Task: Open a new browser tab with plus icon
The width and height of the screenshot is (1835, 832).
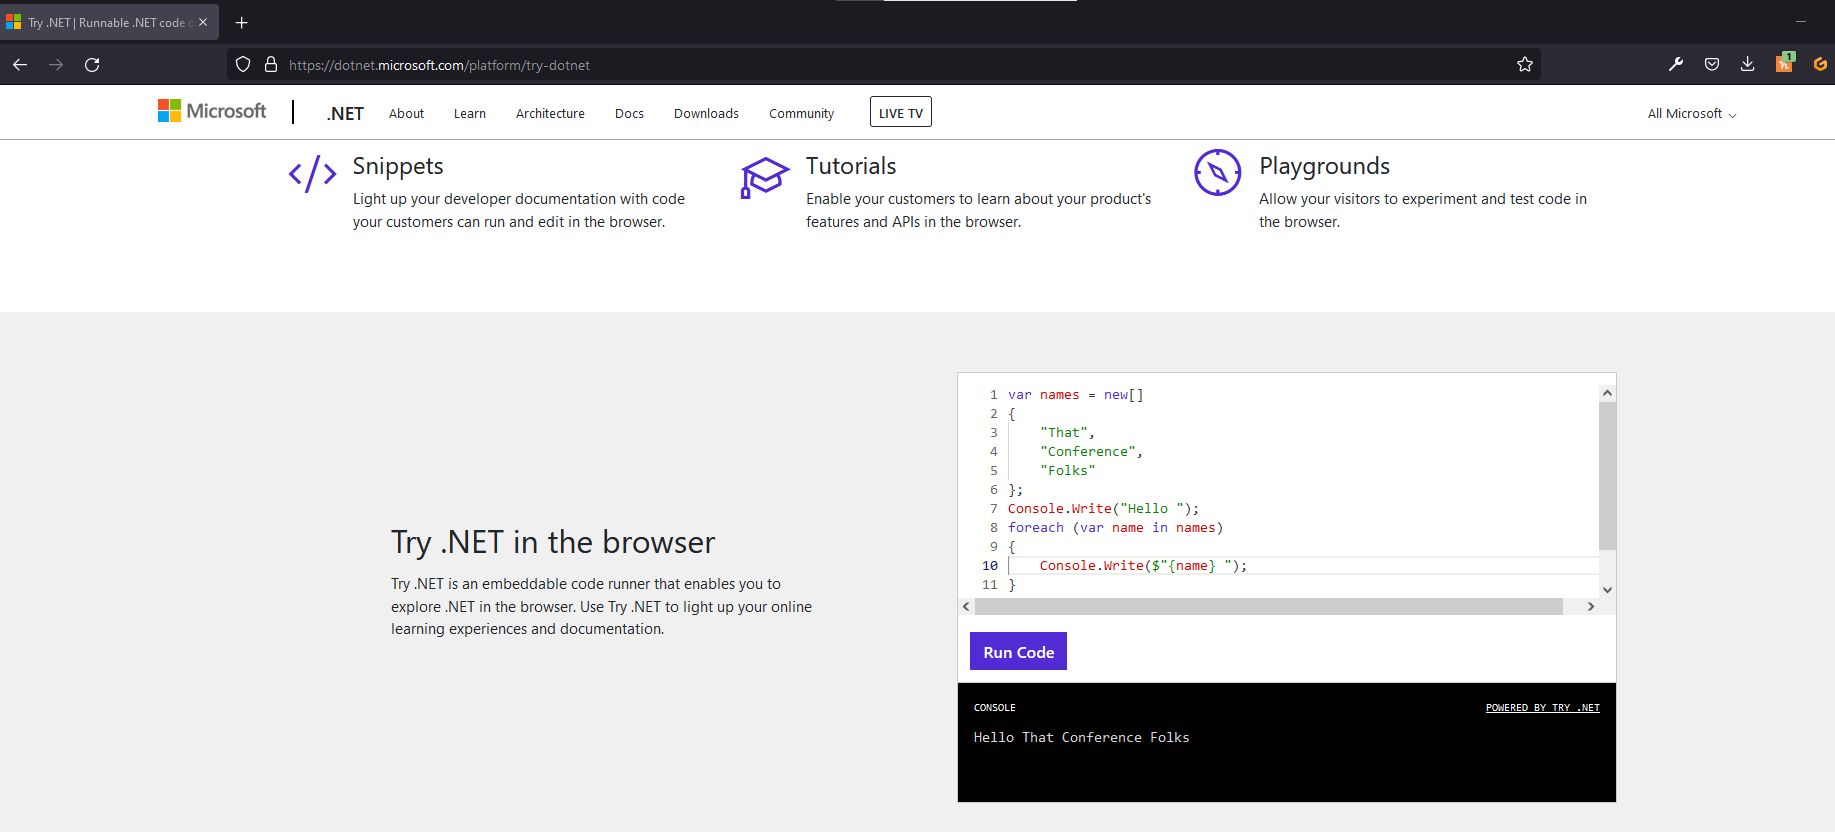Action: pos(241,22)
